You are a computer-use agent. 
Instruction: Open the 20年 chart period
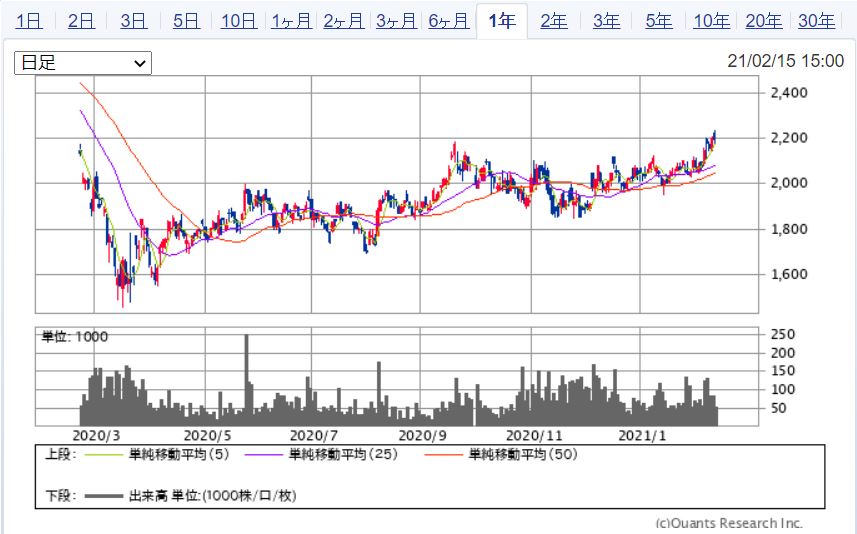764,21
